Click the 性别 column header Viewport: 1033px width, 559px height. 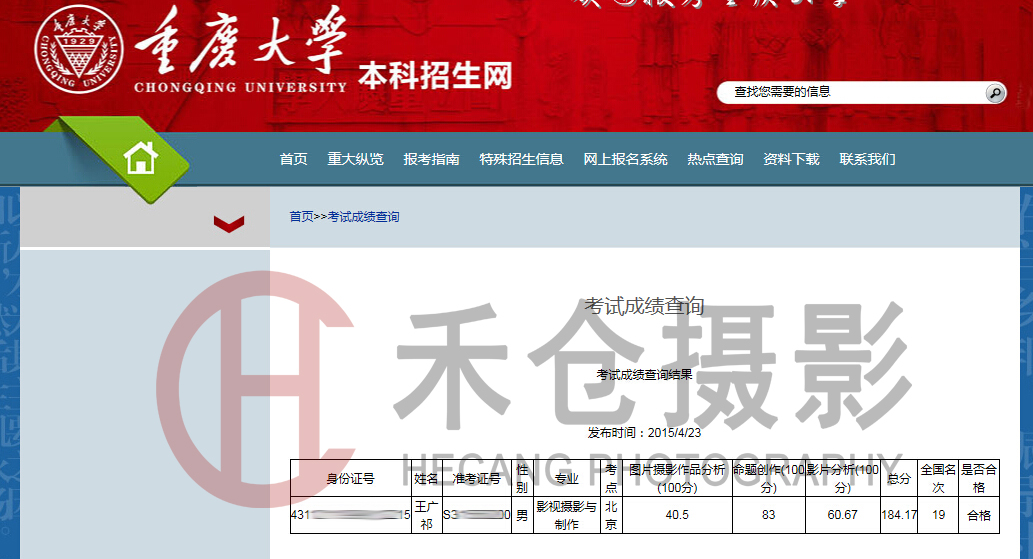point(522,479)
